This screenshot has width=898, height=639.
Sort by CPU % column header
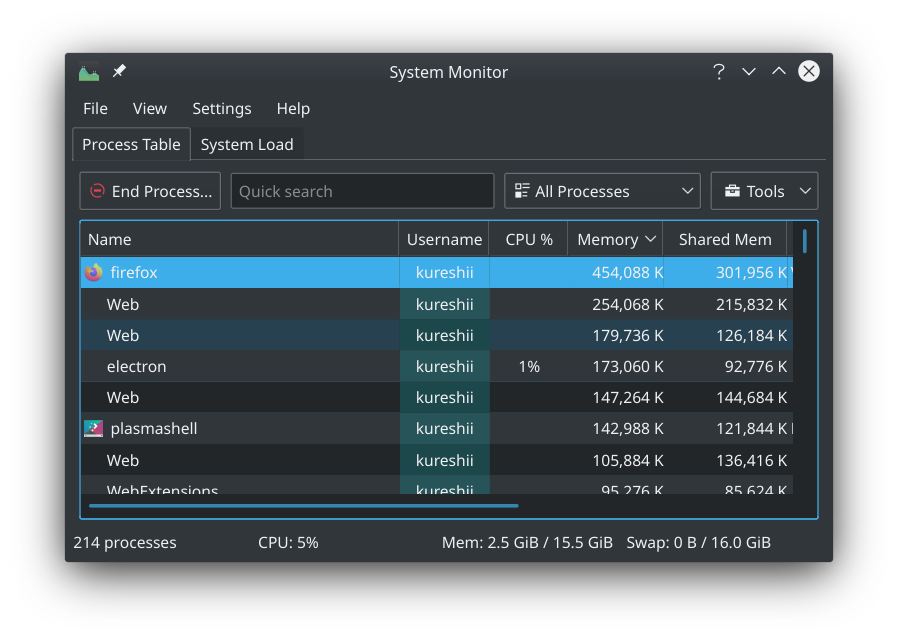point(529,239)
